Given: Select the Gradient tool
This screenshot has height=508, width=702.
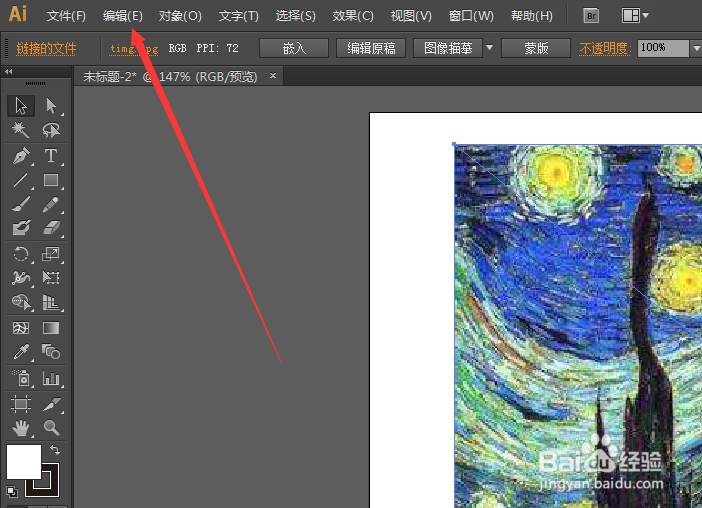Looking at the screenshot, I should coord(51,328).
